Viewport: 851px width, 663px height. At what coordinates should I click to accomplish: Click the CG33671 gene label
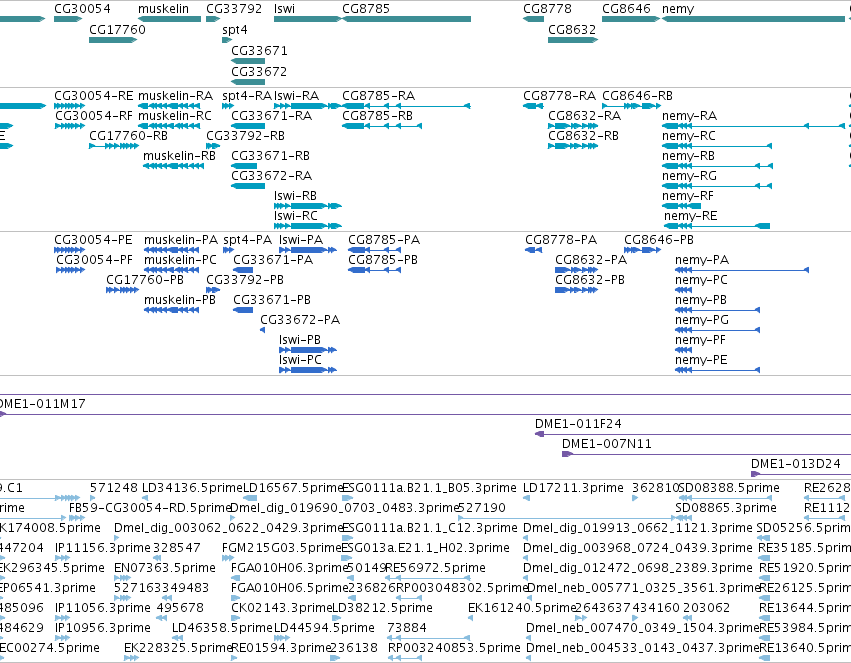click(259, 50)
